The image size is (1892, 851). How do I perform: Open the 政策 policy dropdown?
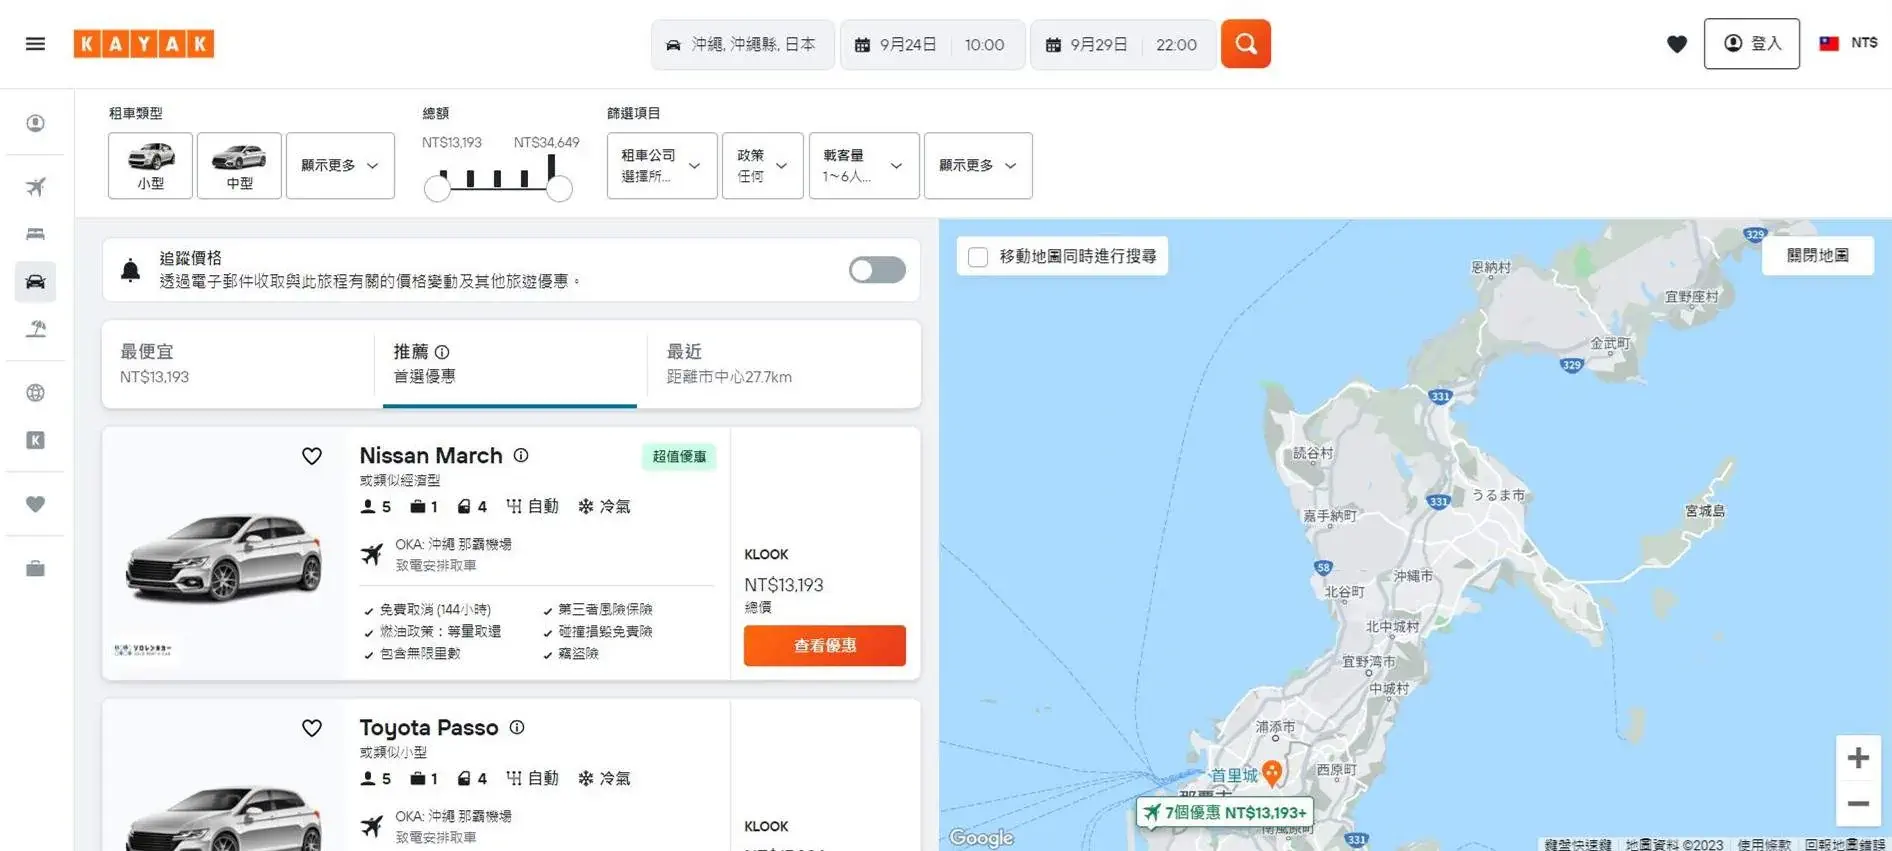point(762,166)
